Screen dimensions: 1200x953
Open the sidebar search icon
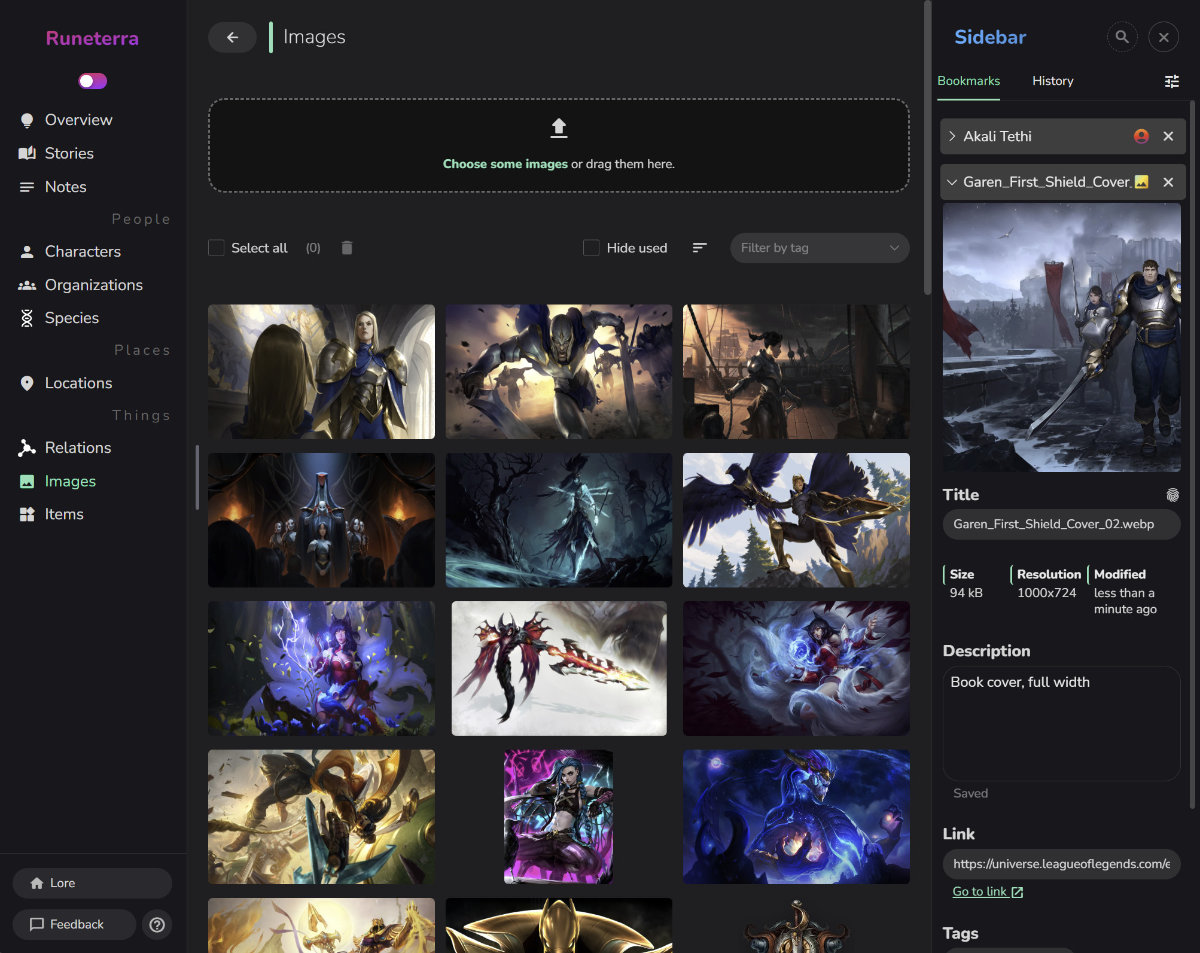point(1122,37)
